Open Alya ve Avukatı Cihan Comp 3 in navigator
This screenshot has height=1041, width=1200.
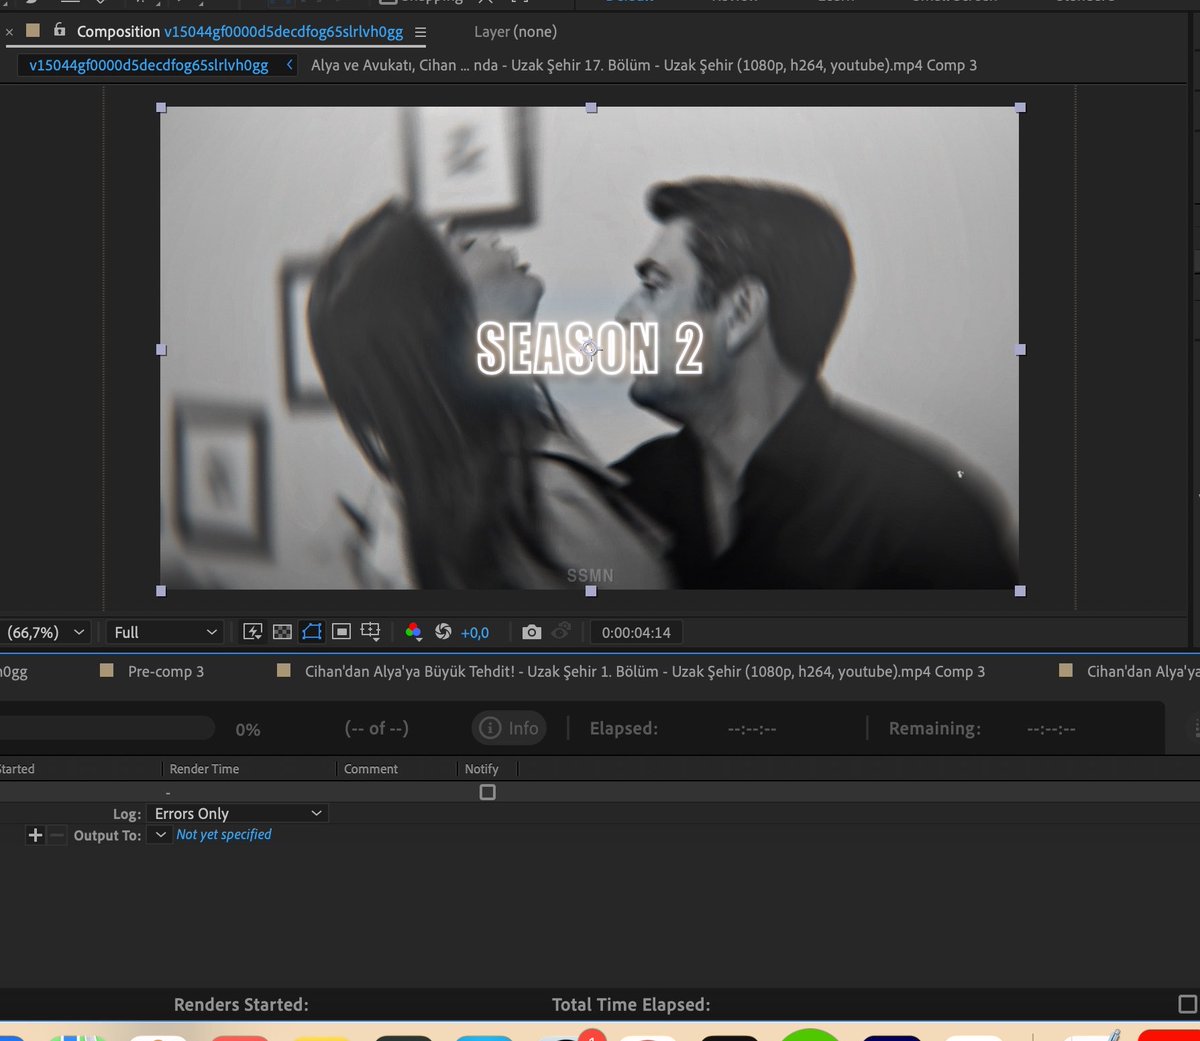pos(643,65)
